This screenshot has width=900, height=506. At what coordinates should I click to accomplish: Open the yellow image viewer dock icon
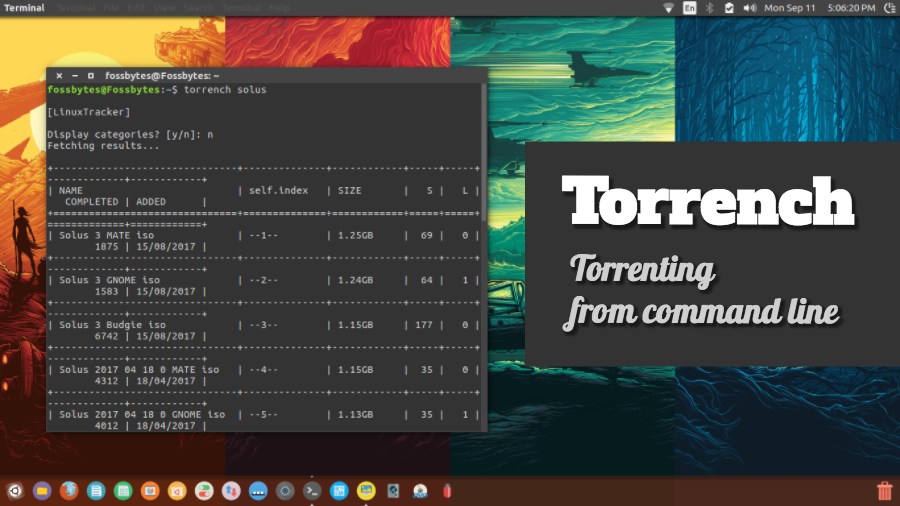(x=366, y=491)
